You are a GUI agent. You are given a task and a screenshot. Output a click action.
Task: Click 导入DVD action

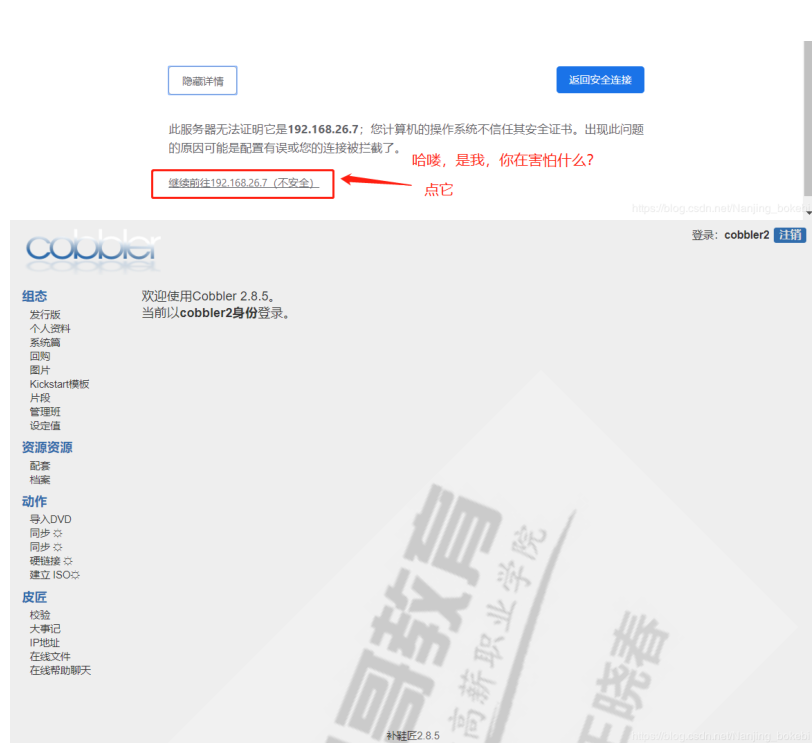point(51,519)
